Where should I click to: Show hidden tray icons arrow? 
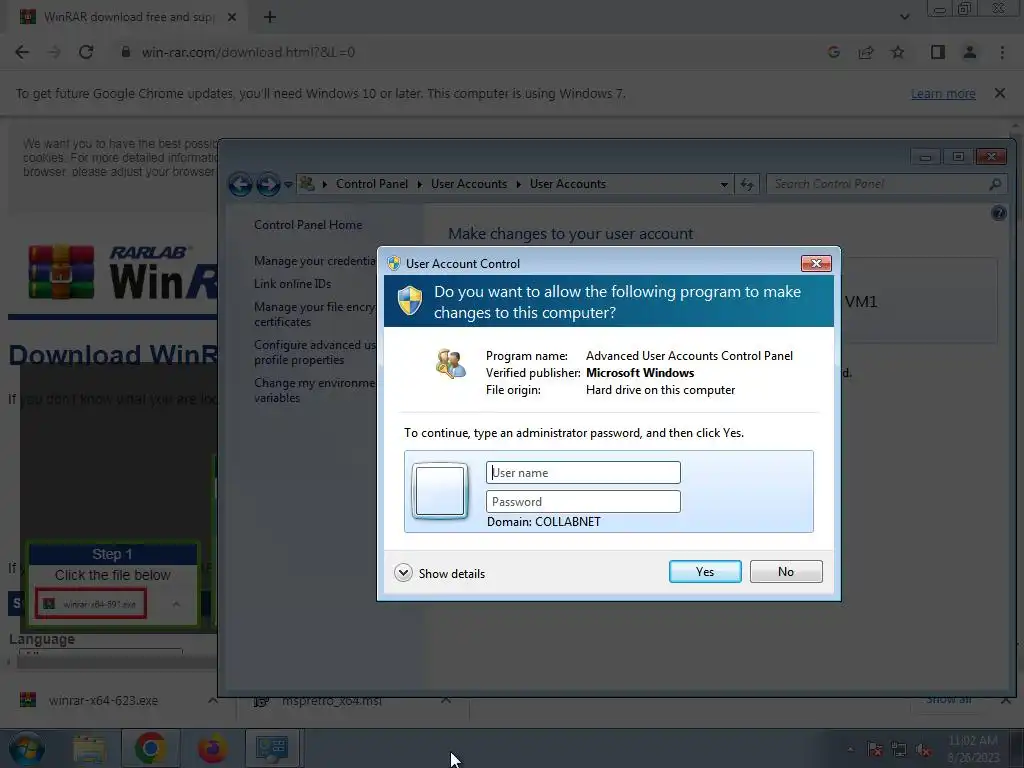[850, 749]
